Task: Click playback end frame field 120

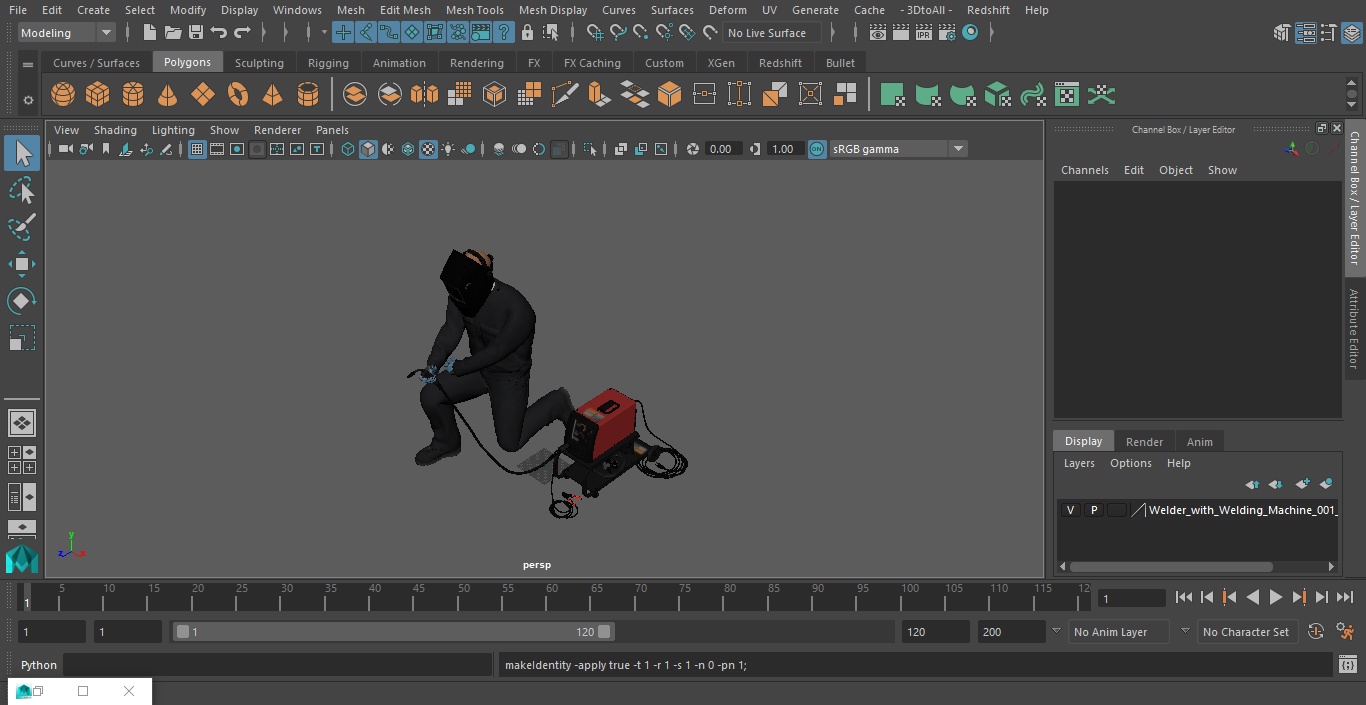Action: [935, 632]
